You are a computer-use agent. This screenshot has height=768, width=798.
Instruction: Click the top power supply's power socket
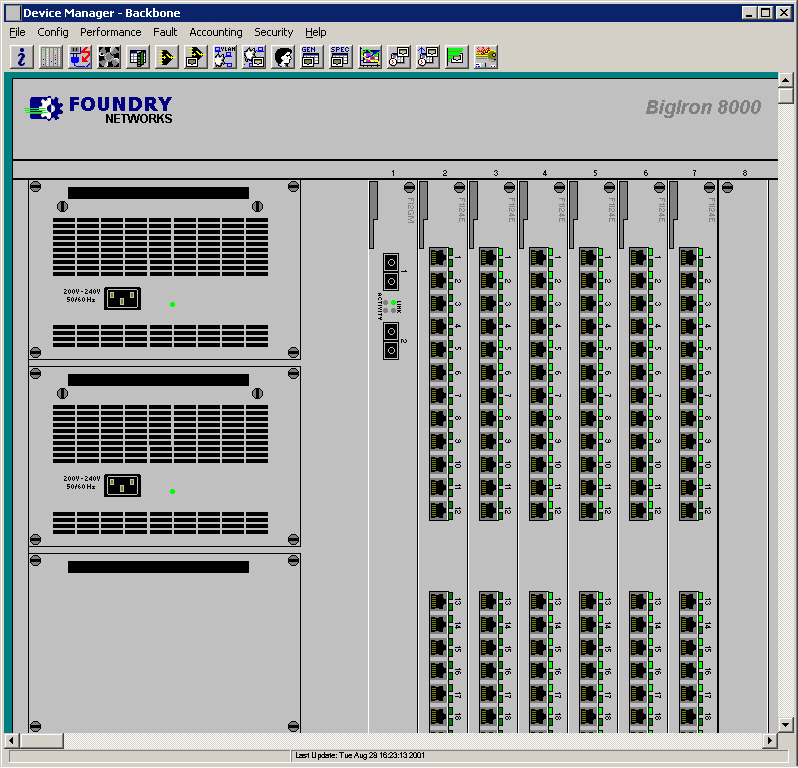[x=122, y=298]
